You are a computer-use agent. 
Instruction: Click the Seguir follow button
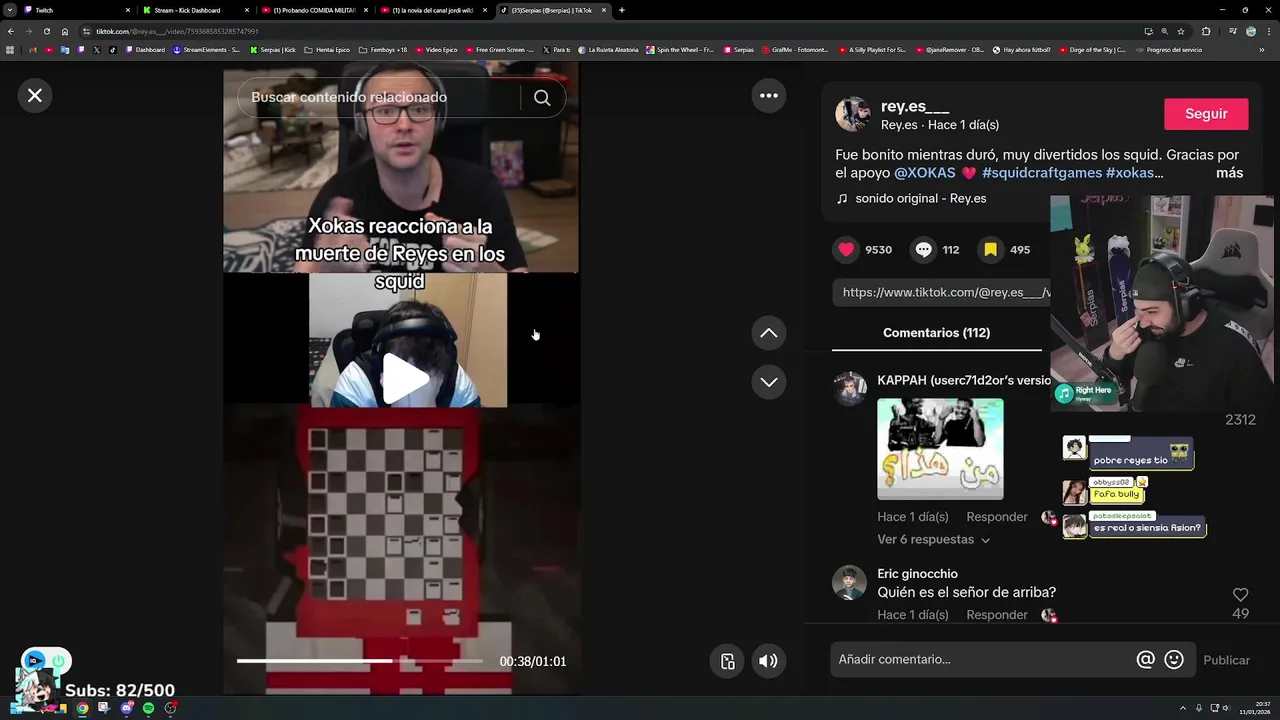pos(1206,114)
